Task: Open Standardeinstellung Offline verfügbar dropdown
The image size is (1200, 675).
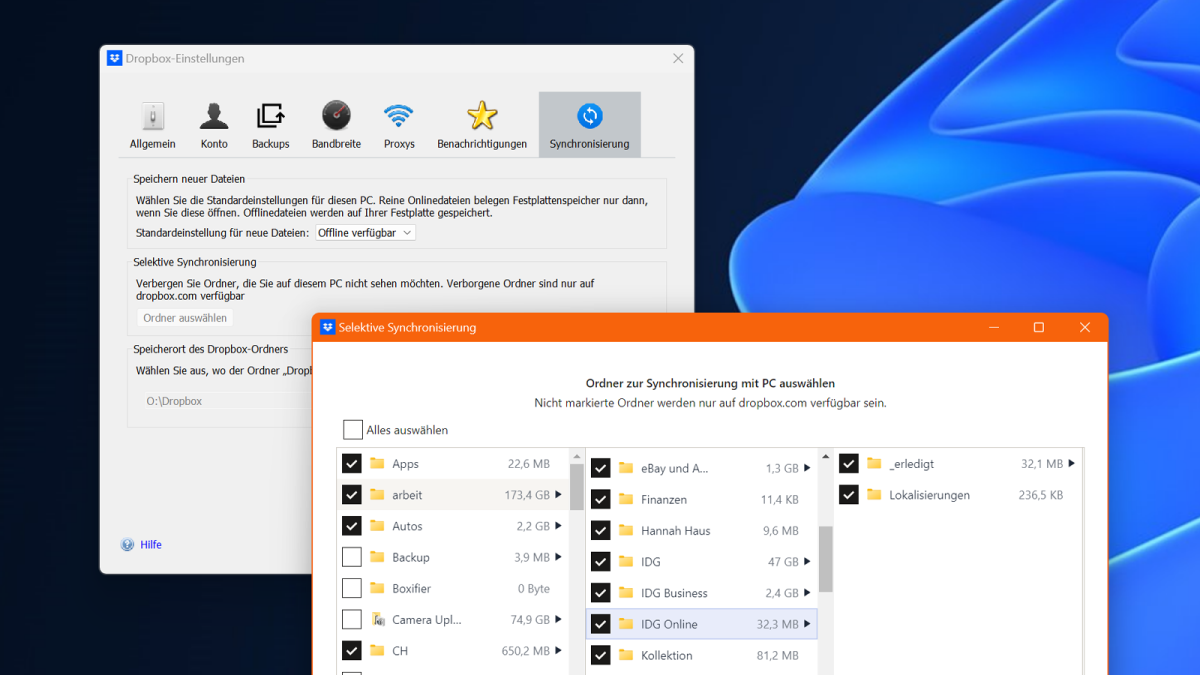Action: [365, 232]
